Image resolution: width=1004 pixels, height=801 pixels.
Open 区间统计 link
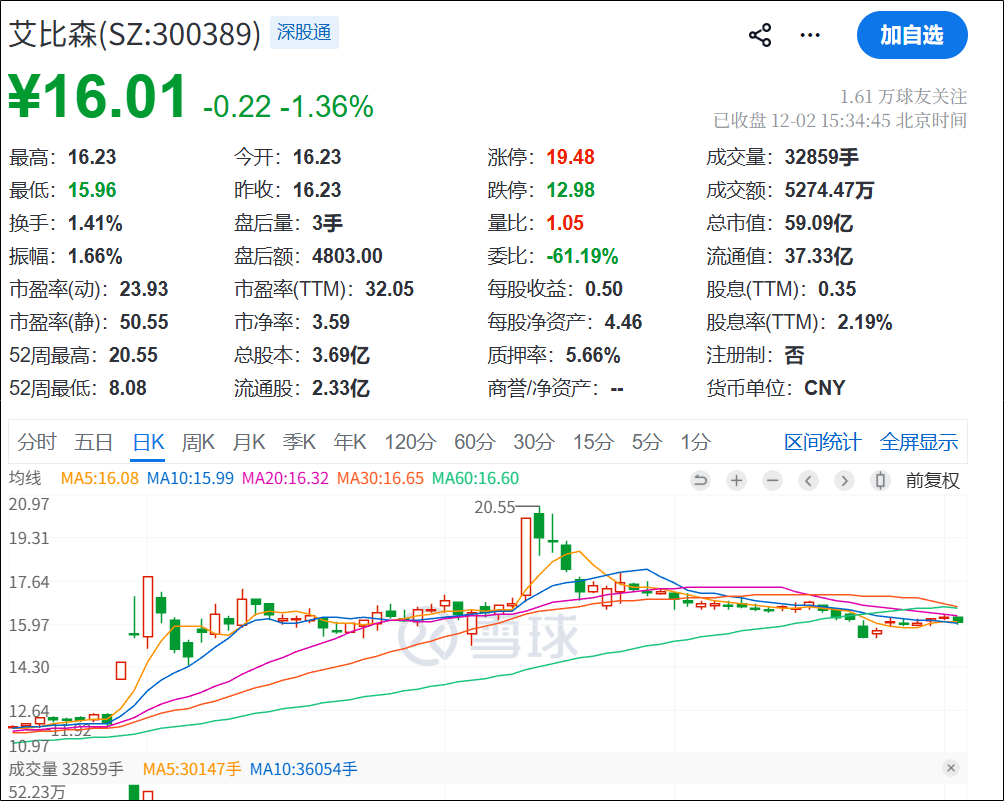pyautogui.click(x=823, y=442)
